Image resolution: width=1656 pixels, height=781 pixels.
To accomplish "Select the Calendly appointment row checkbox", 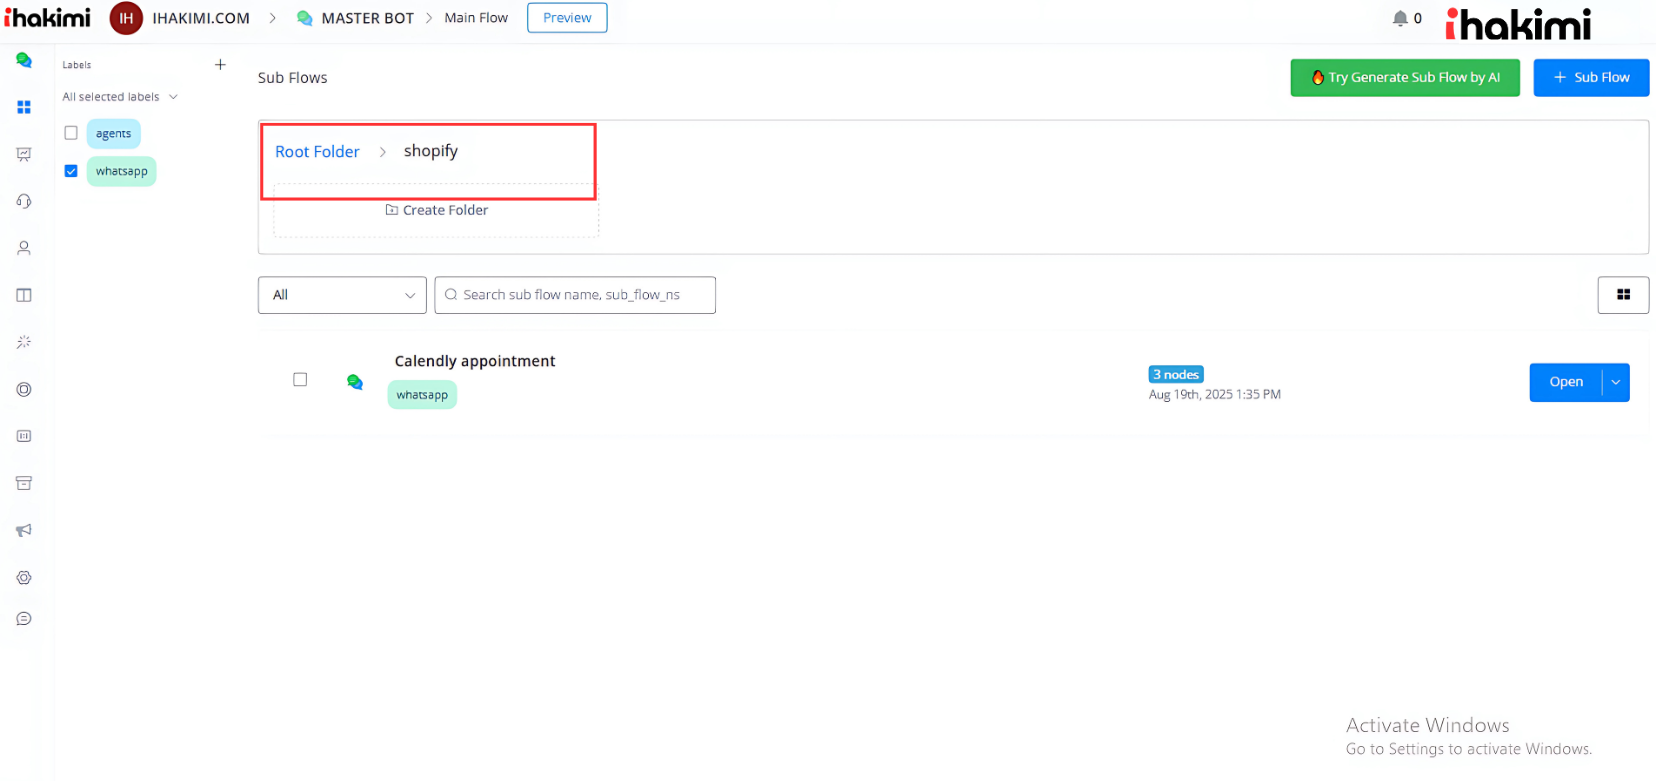I will tap(300, 380).
